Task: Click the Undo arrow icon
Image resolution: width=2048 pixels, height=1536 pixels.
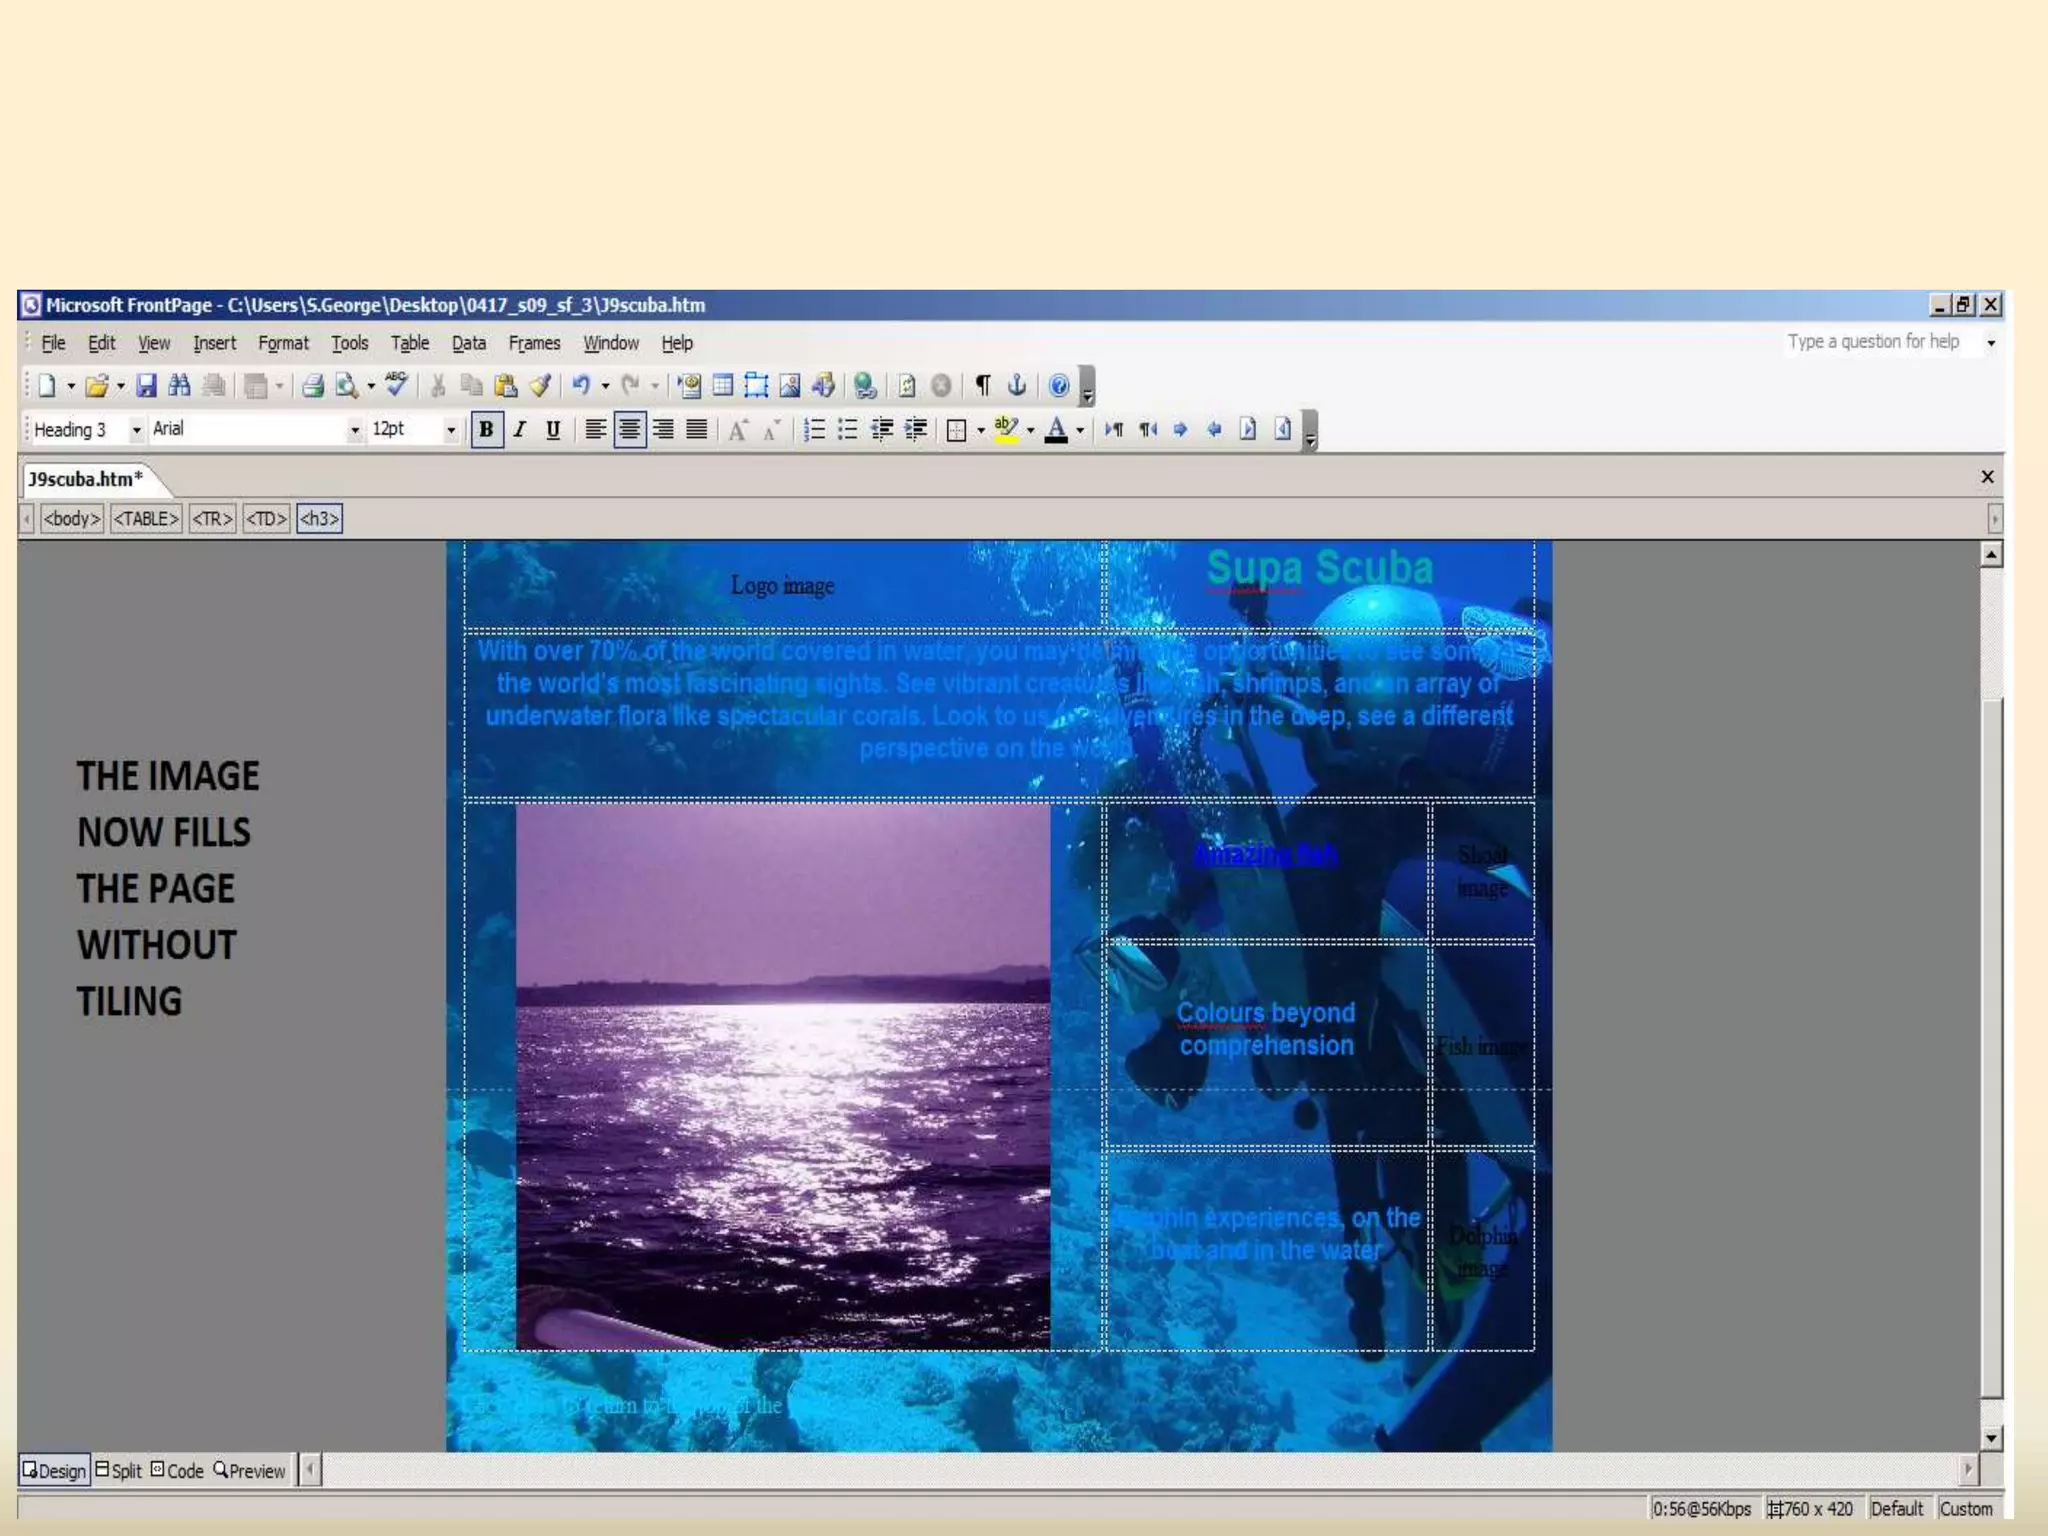Action: pyautogui.click(x=581, y=385)
